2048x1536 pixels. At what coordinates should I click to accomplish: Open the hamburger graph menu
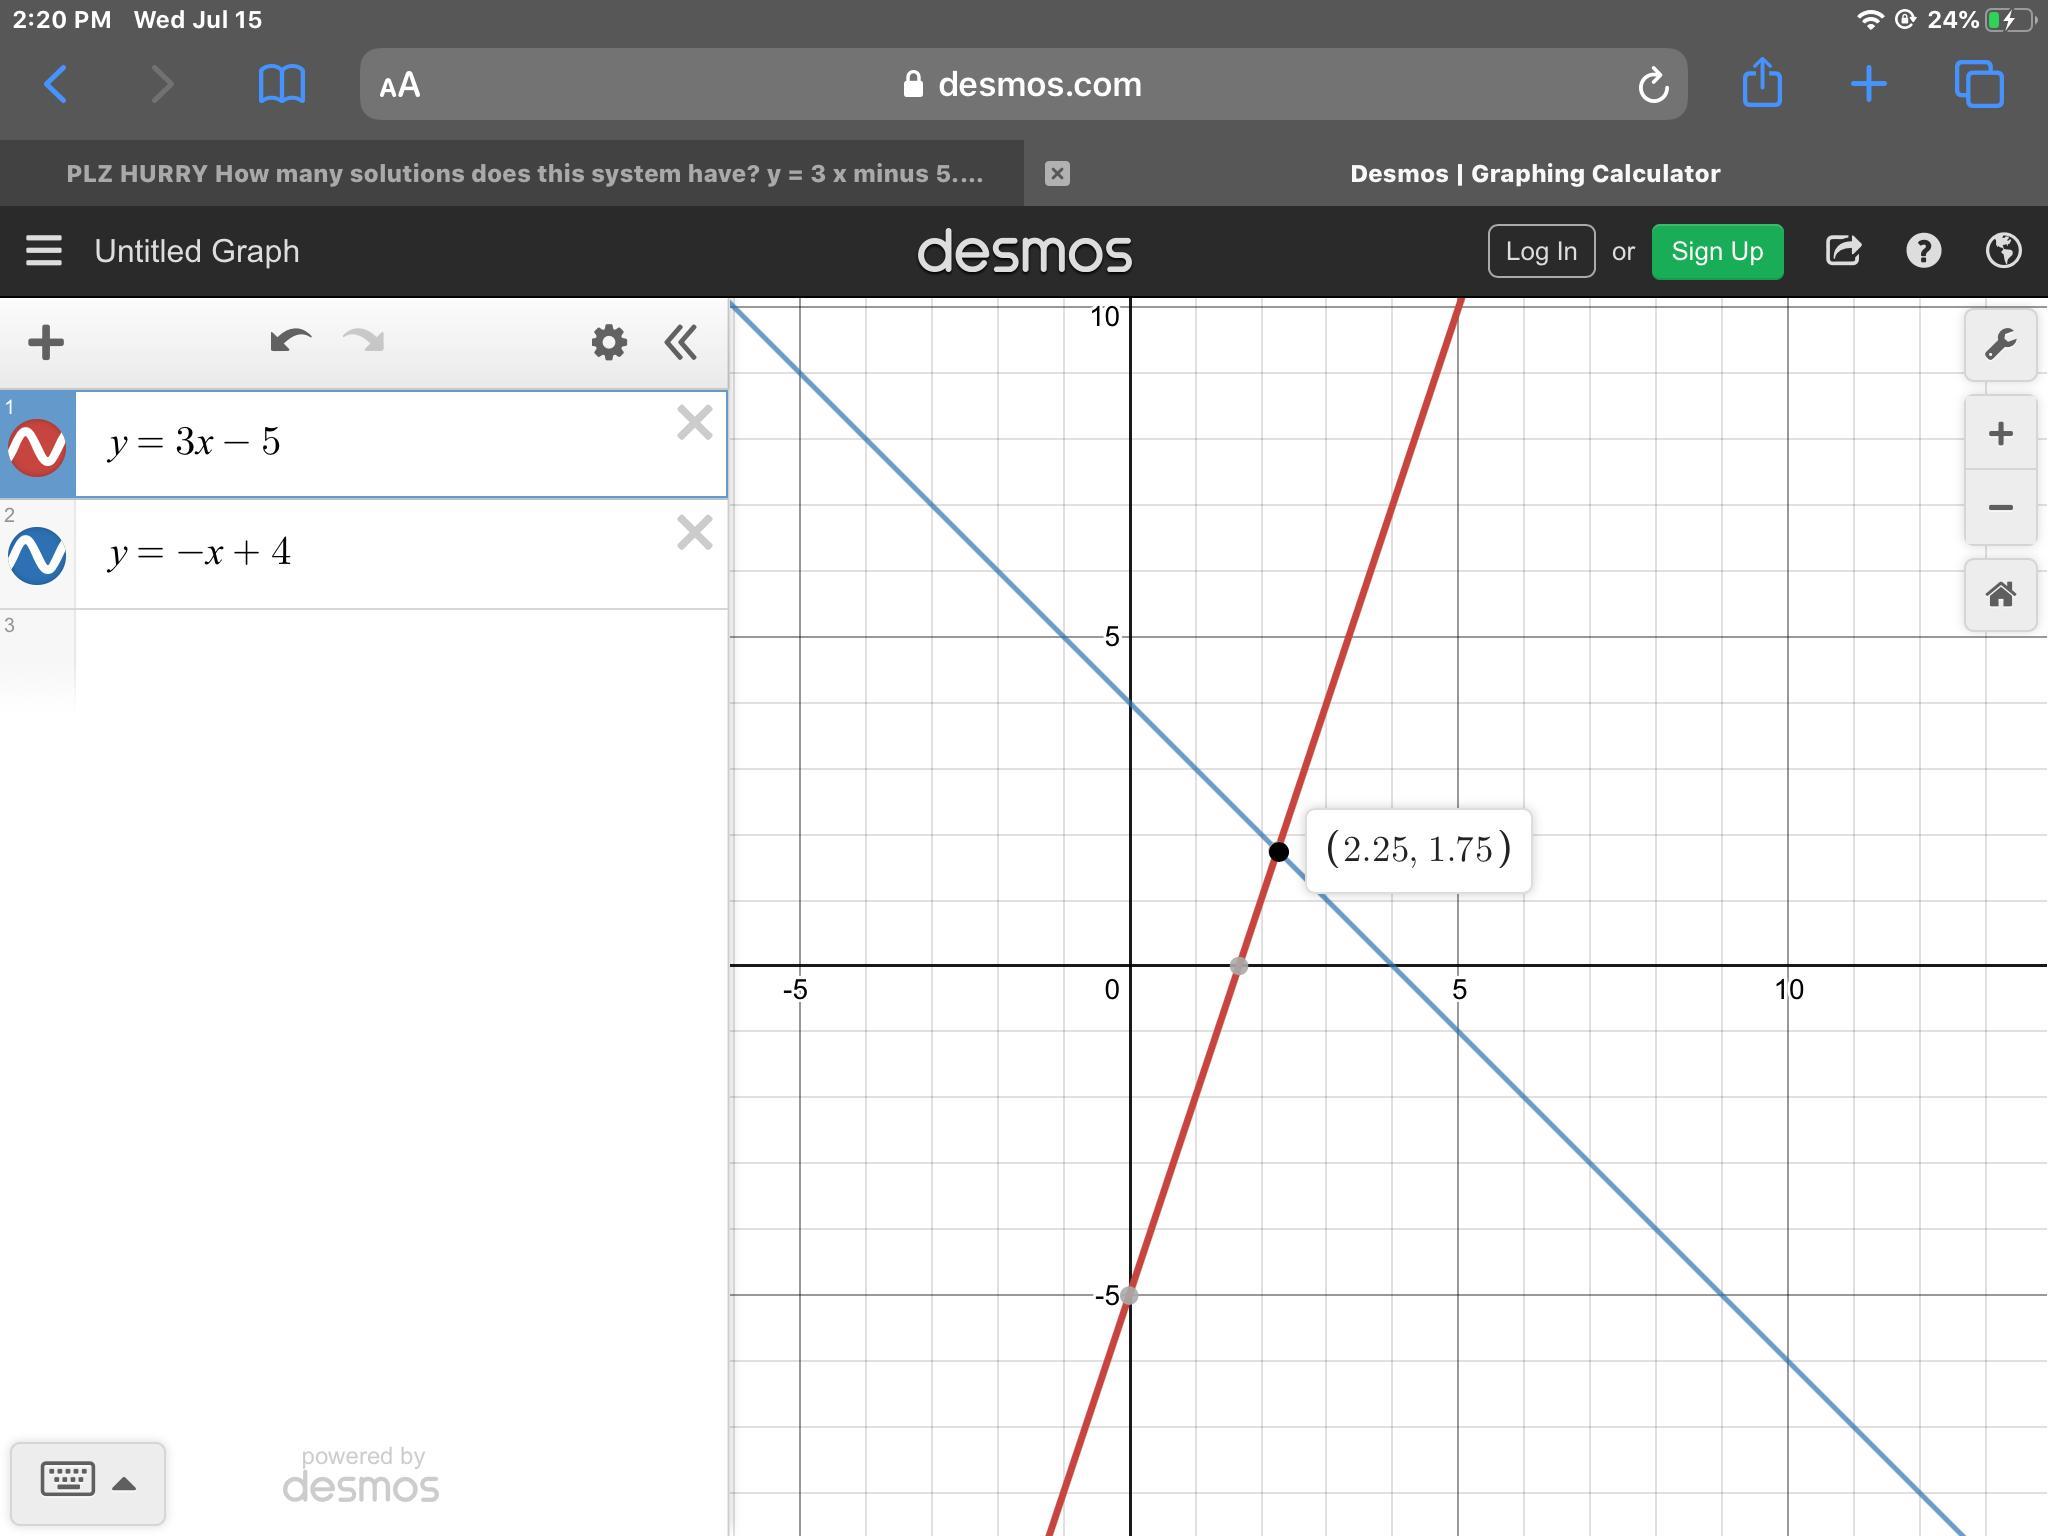(x=44, y=251)
